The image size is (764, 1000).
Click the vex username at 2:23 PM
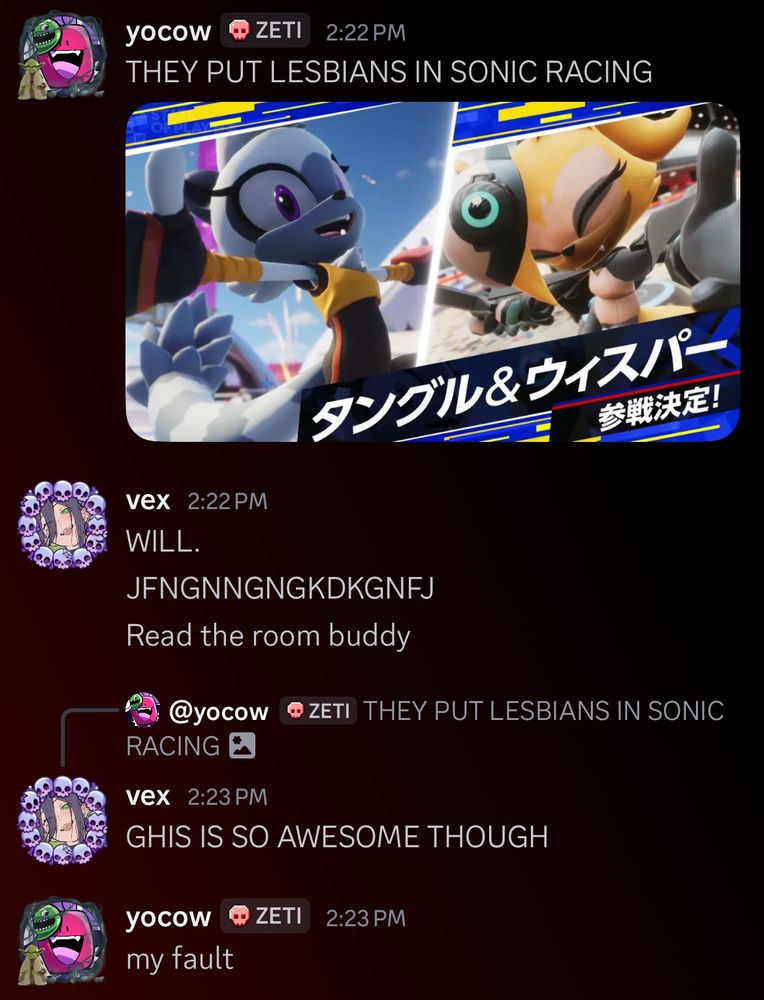pos(148,797)
